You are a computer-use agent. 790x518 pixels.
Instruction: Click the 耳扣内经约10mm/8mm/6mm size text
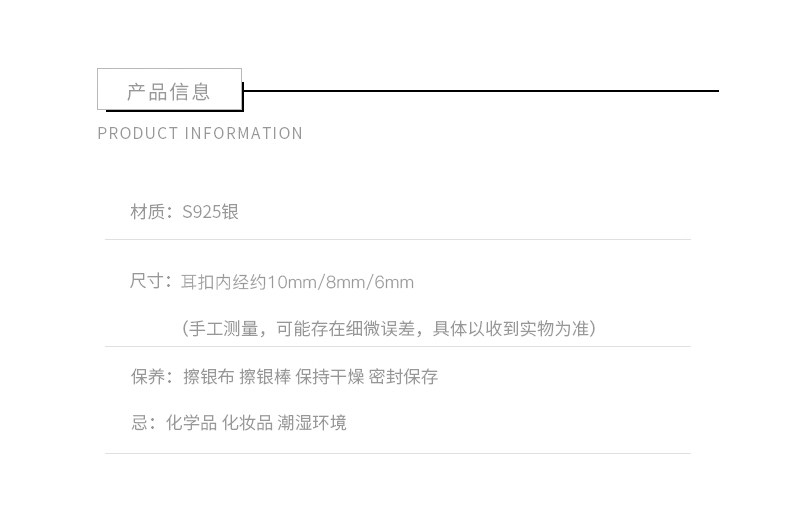pos(297,282)
